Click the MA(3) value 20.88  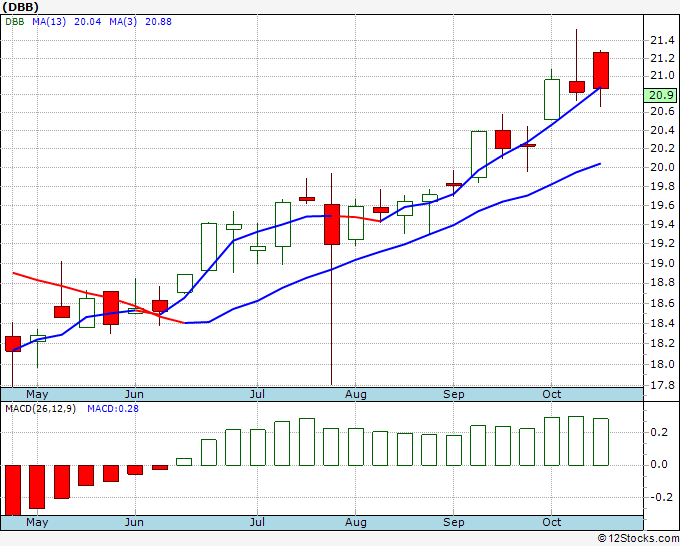coord(158,22)
